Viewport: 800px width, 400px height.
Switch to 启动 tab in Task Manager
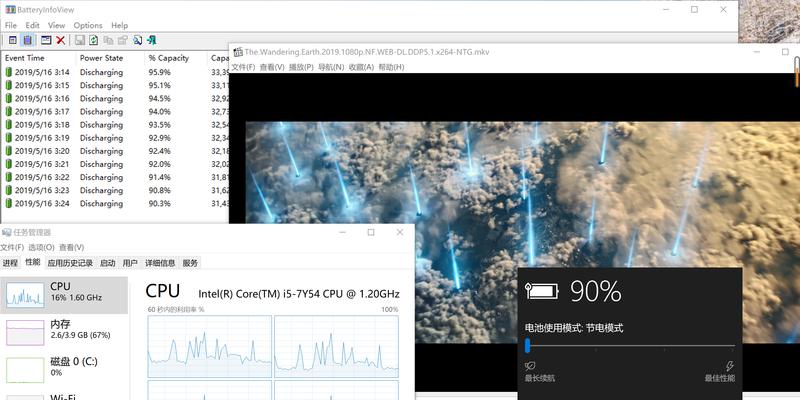108,263
